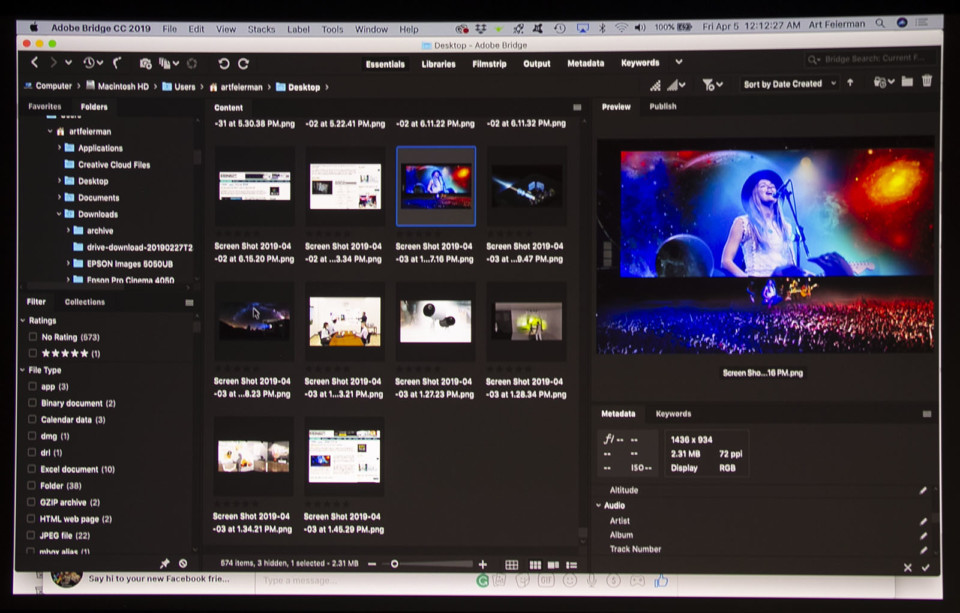Click the minus to shrink thumbnails
960x613 pixels.
372,564
